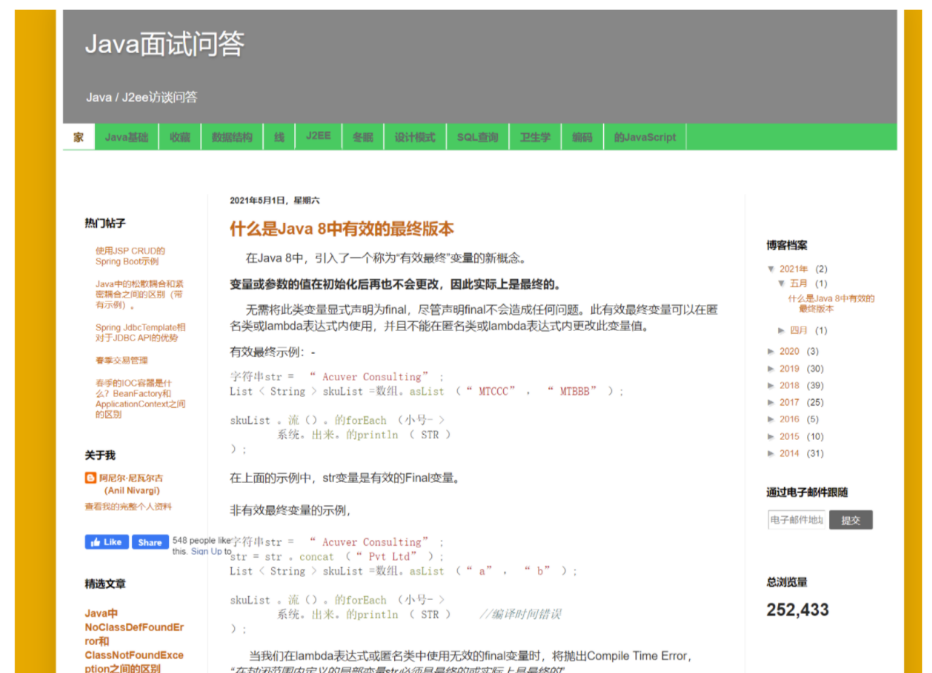Click the Facebook Like button

coord(106,542)
